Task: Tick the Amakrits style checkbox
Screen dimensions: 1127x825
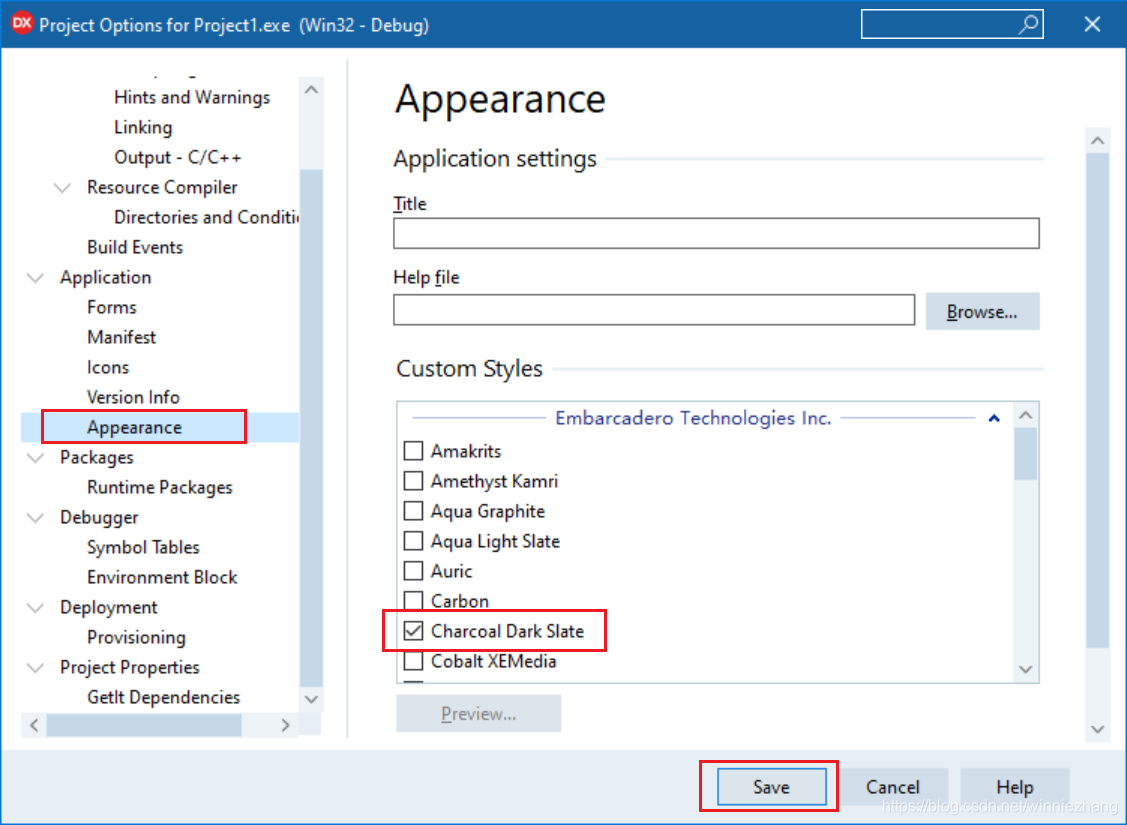Action: (x=413, y=451)
